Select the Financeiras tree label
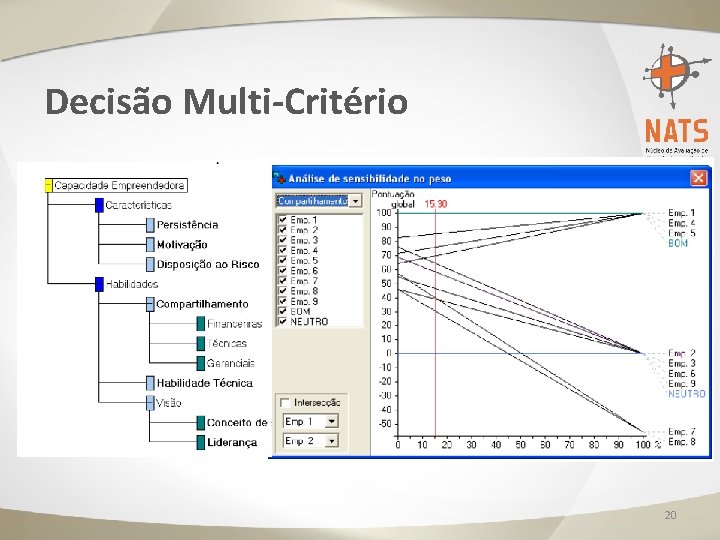Viewport: 720px width, 540px height. [x=235, y=324]
